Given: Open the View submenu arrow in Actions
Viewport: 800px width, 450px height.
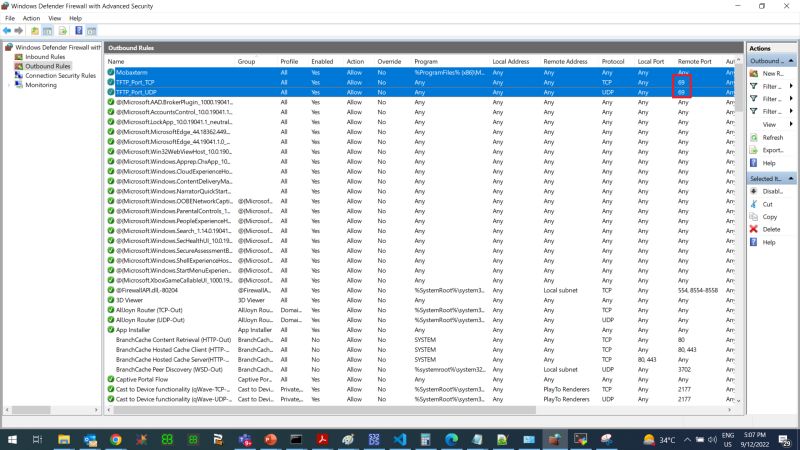Looking at the screenshot, I should click(x=791, y=124).
